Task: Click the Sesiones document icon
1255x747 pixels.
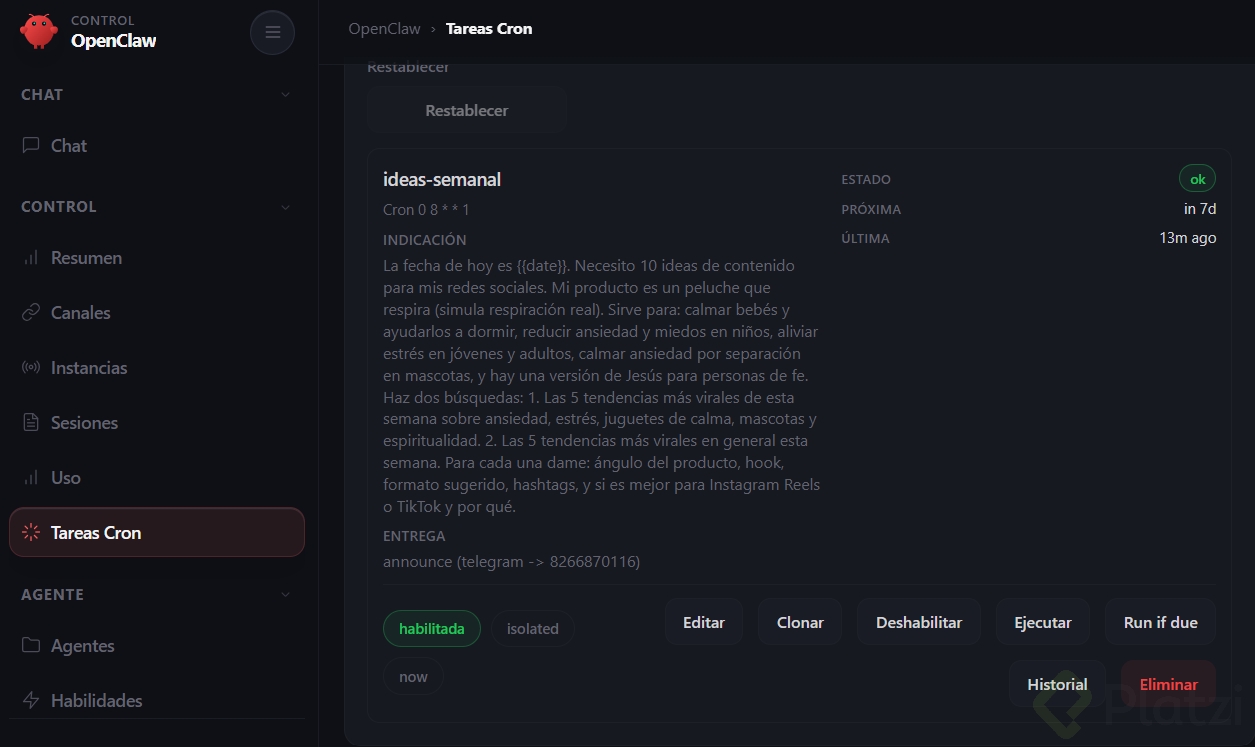Action: coord(31,423)
